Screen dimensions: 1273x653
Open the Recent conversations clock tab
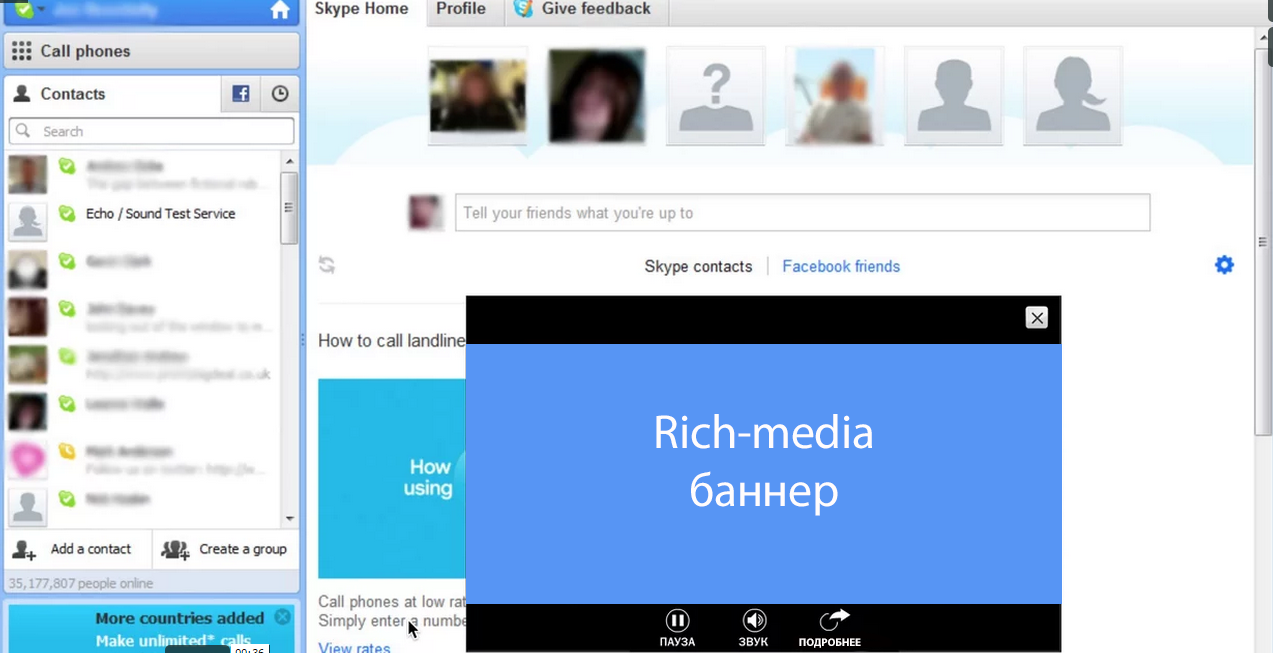point(280,94)
